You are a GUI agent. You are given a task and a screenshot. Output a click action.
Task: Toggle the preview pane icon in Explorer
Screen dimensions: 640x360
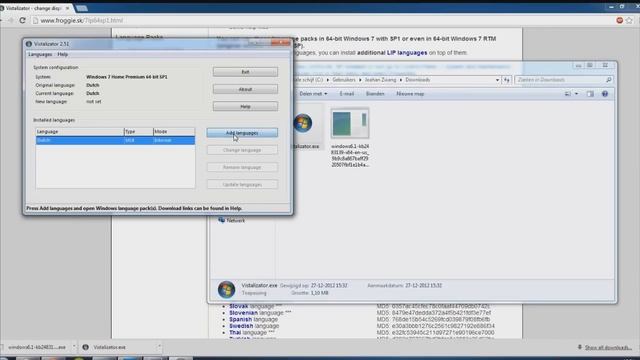click(590, 94)
